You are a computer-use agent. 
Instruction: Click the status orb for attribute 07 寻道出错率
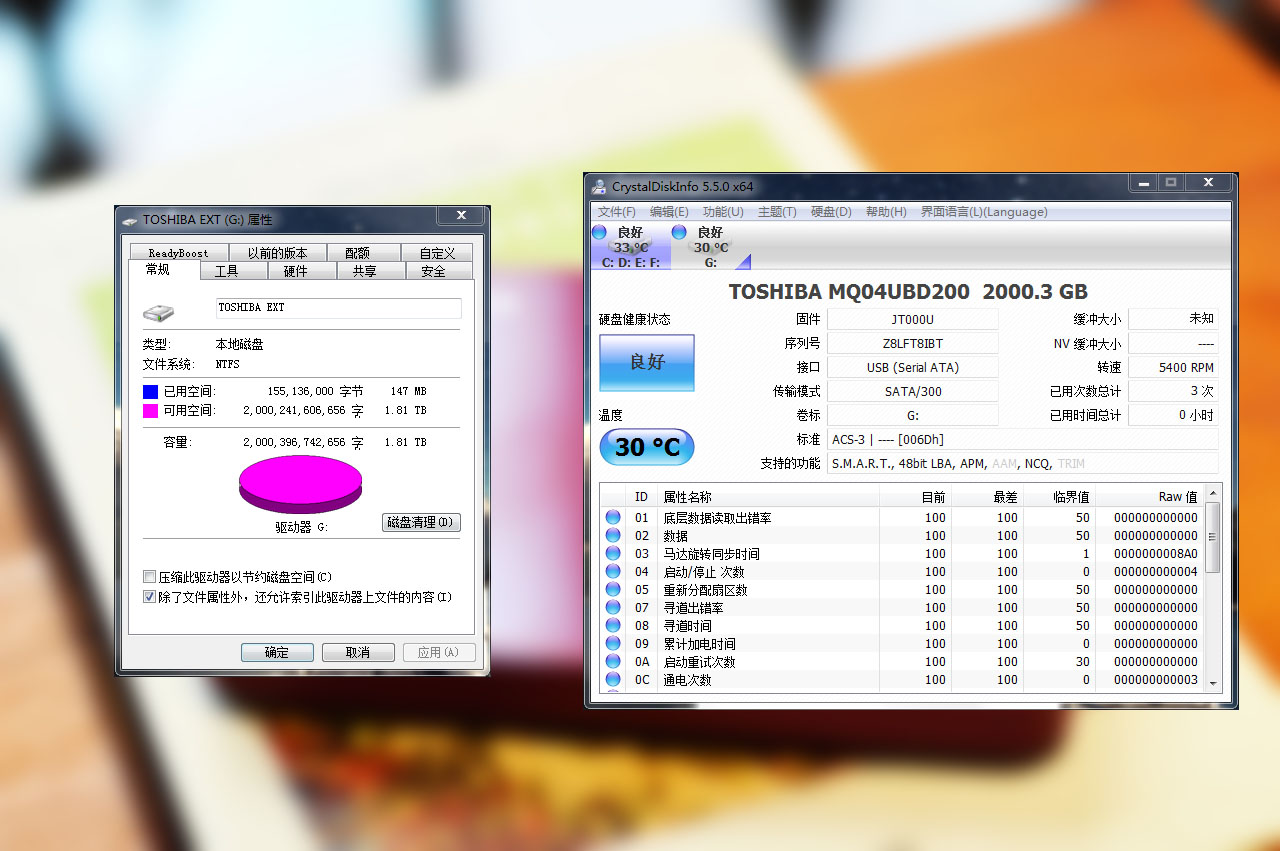[x=613, y=607]
